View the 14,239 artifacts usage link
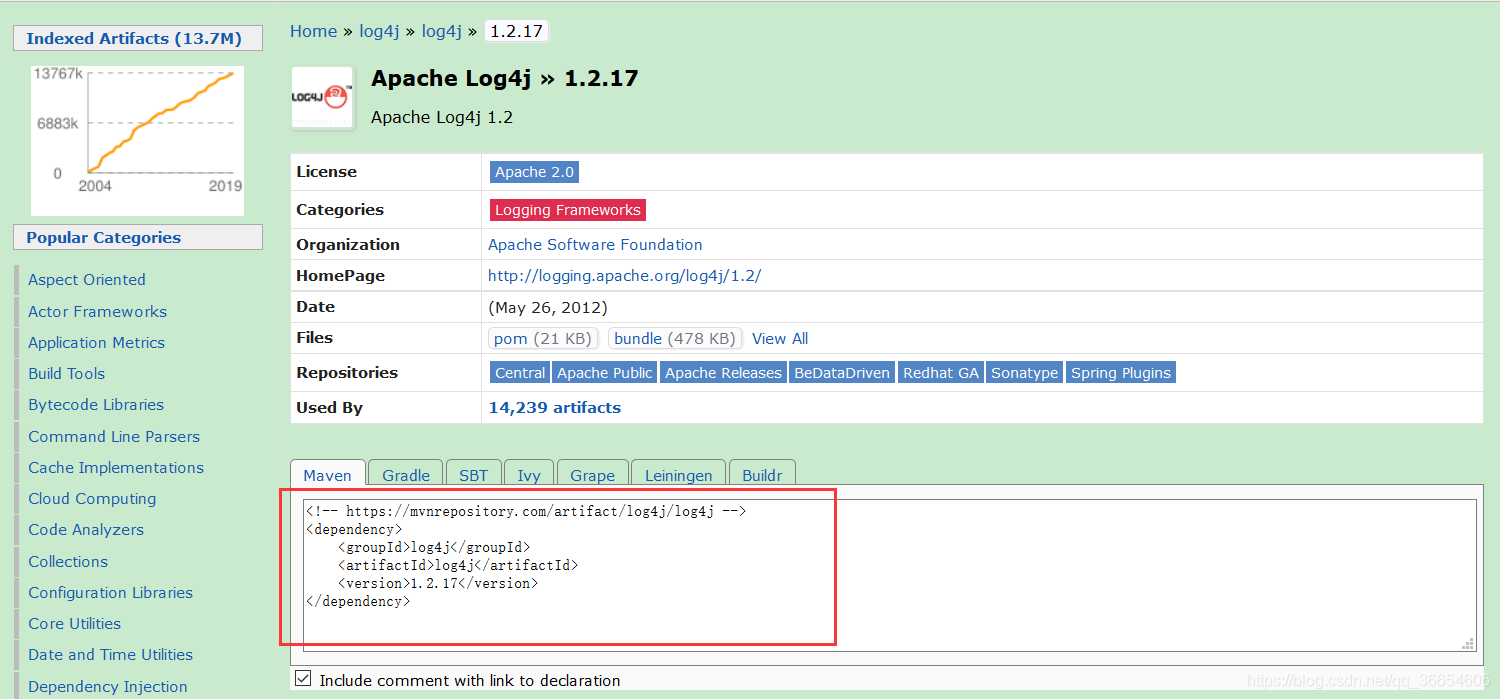This screenshot has width=1500, height=699. point(554,408)
